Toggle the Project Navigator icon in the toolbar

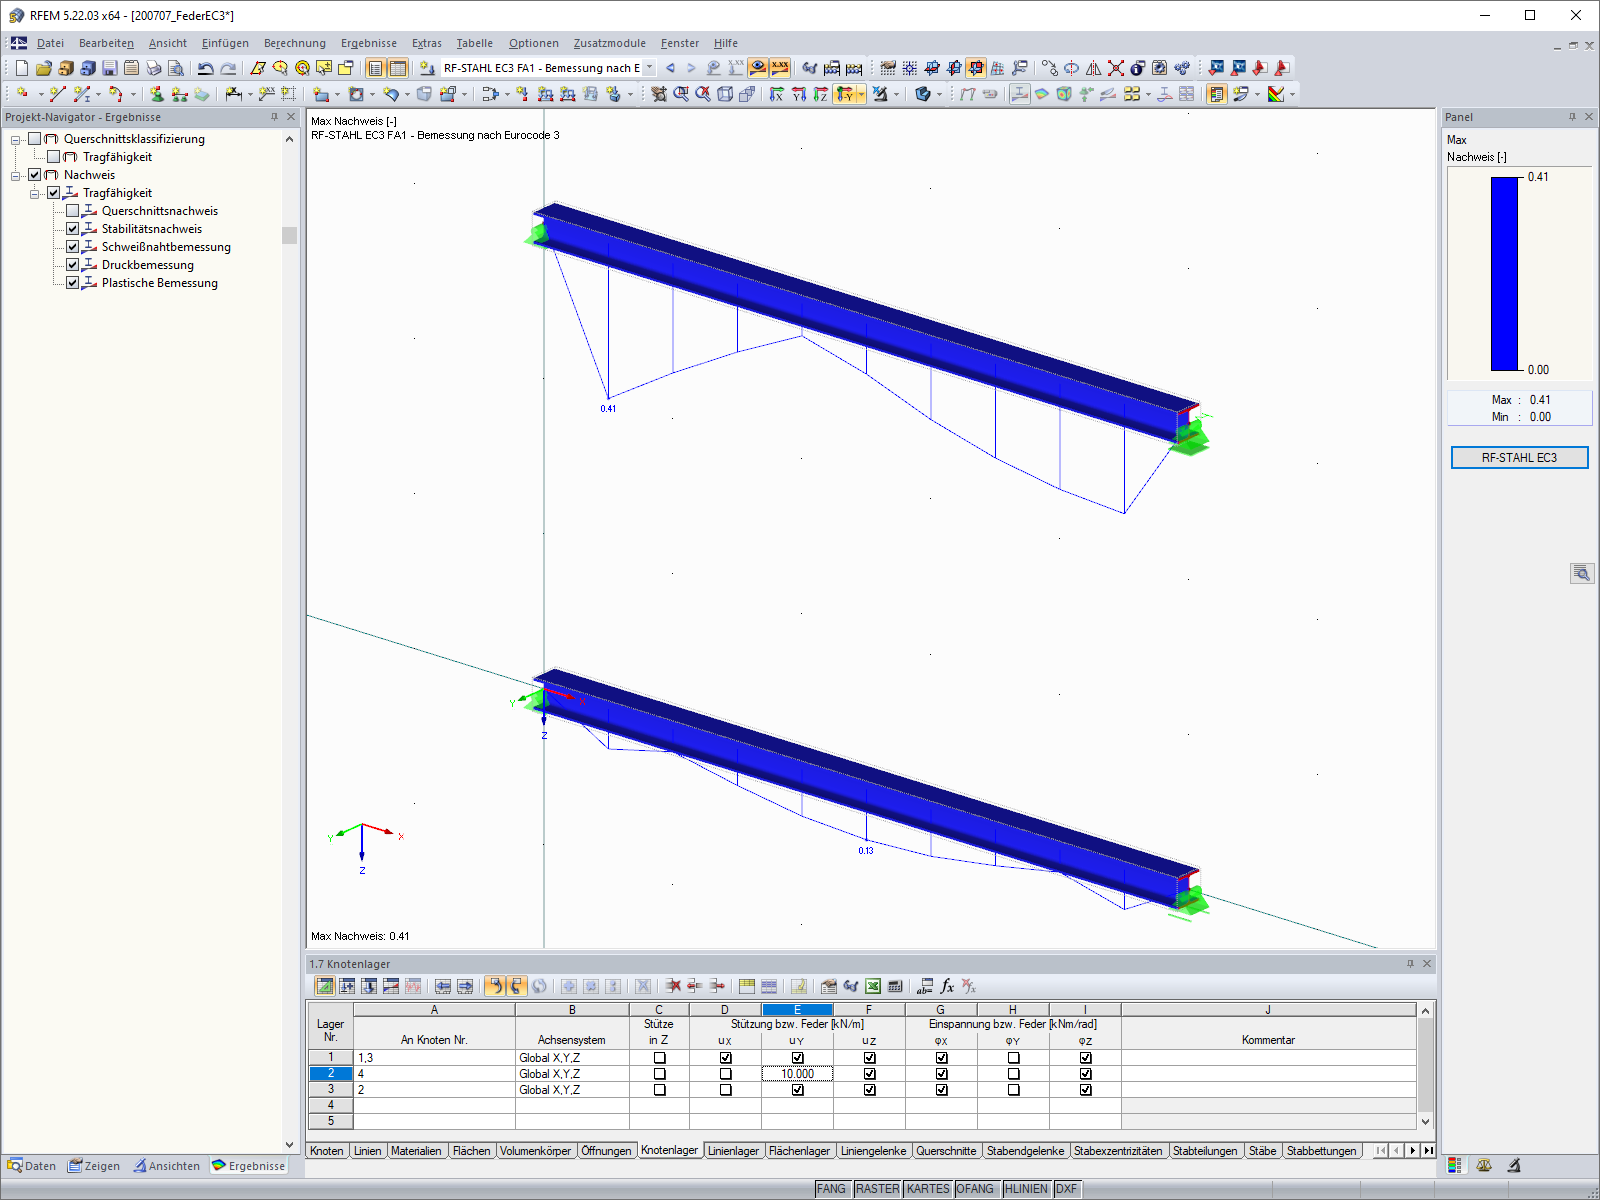tap(375, 68)
